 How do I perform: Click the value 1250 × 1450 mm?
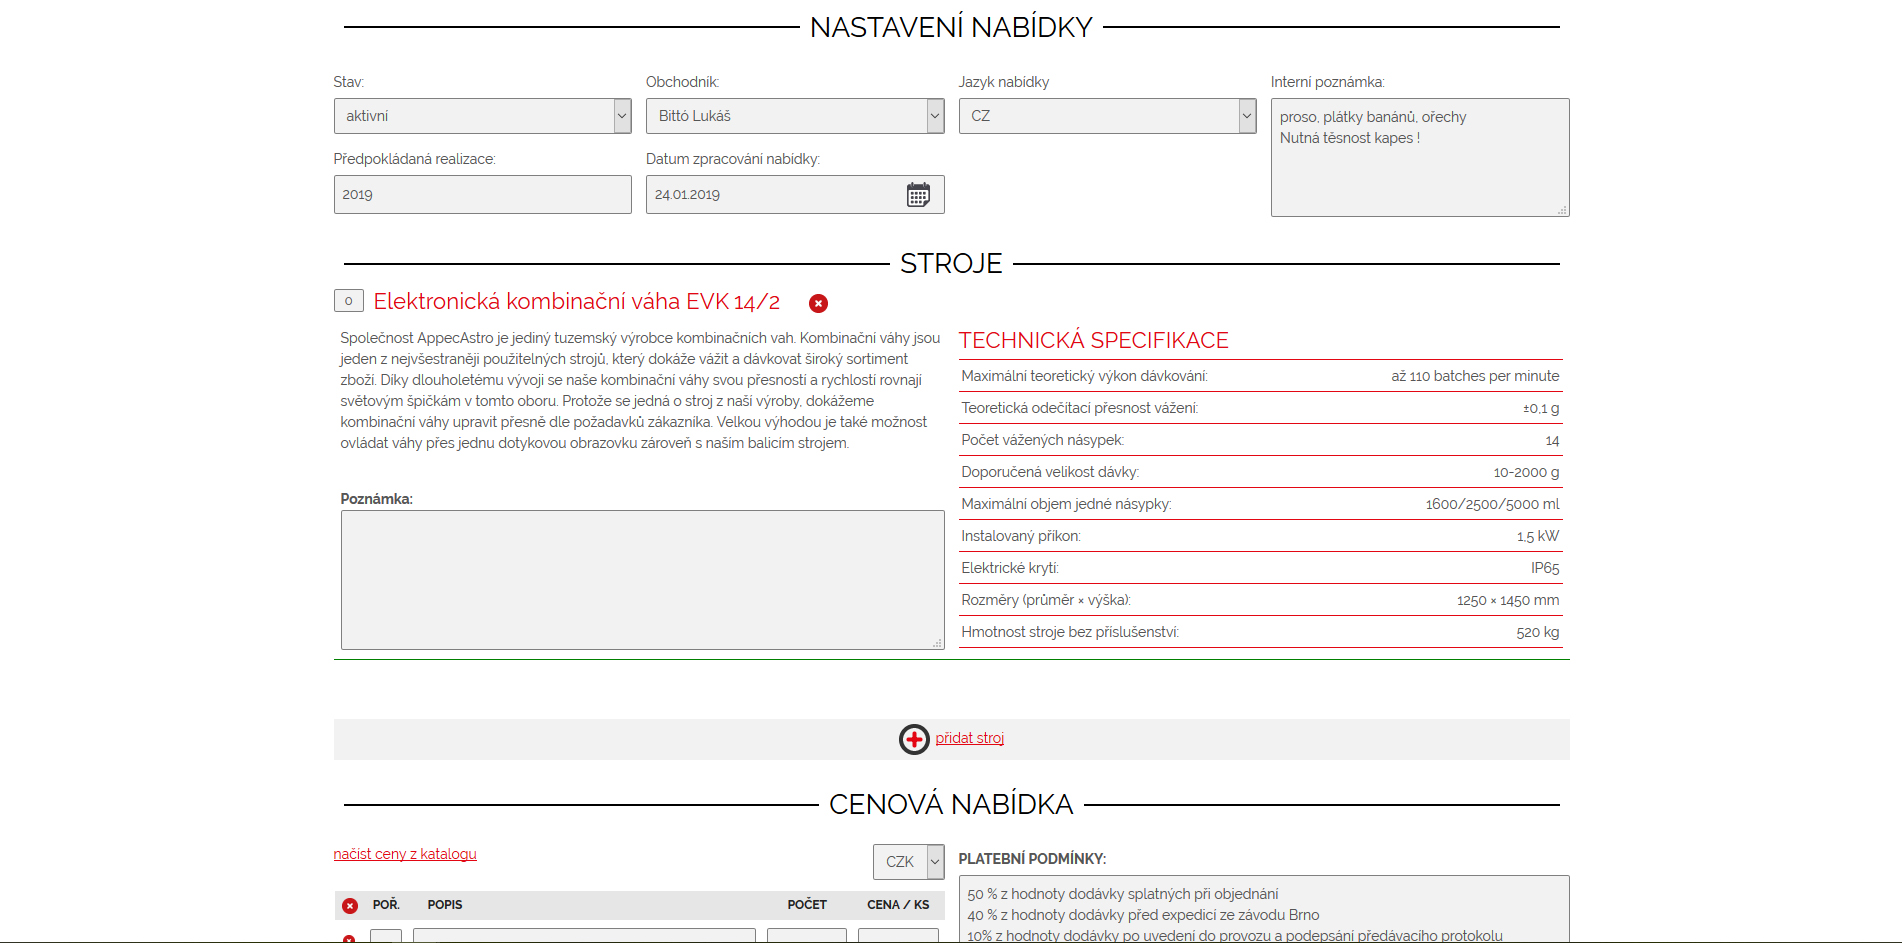[1508, 600]
